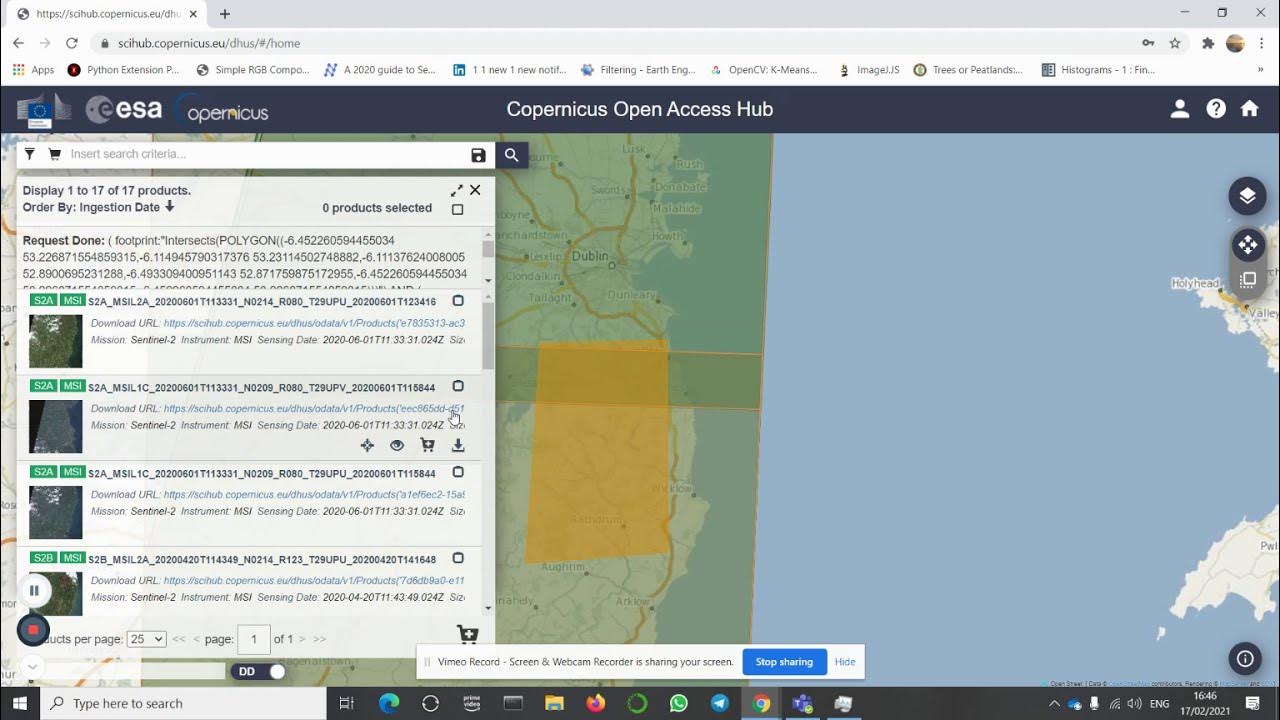Switch map to navigation pan mode

(x=1247, y=245)
